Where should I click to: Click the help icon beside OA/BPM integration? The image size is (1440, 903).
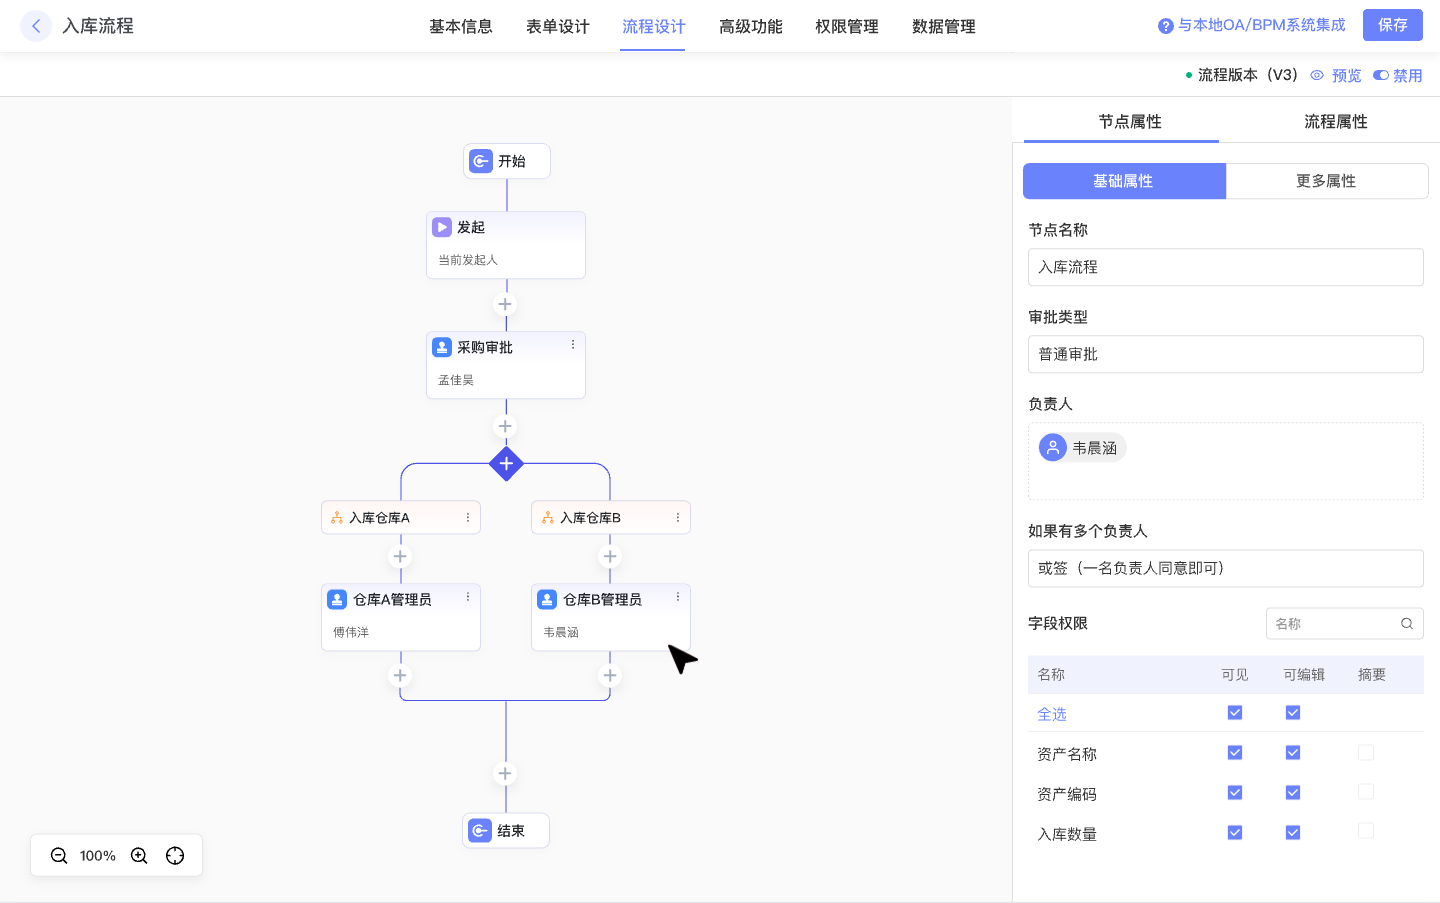point(1165,26)
